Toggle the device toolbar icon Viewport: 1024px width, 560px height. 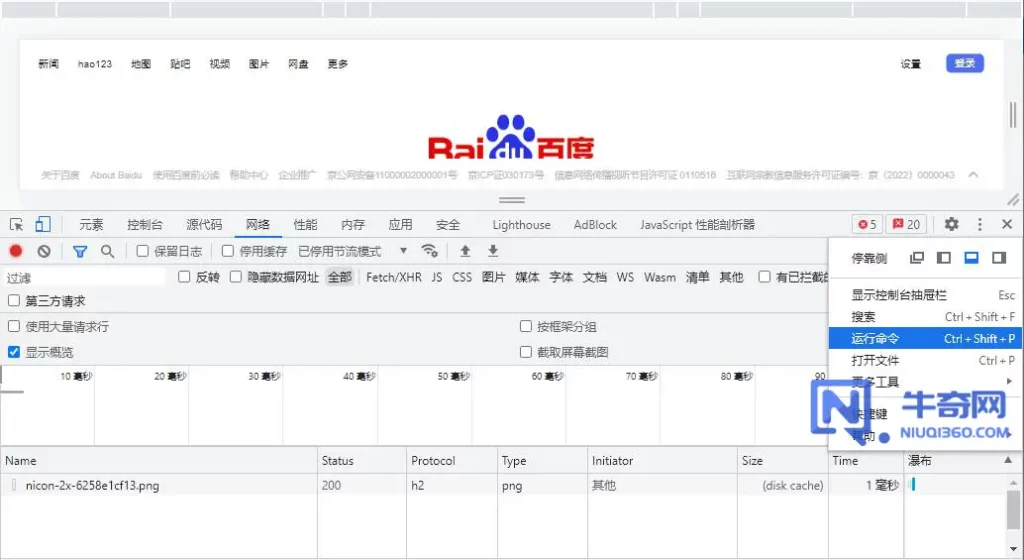click(x=43, y=225)
